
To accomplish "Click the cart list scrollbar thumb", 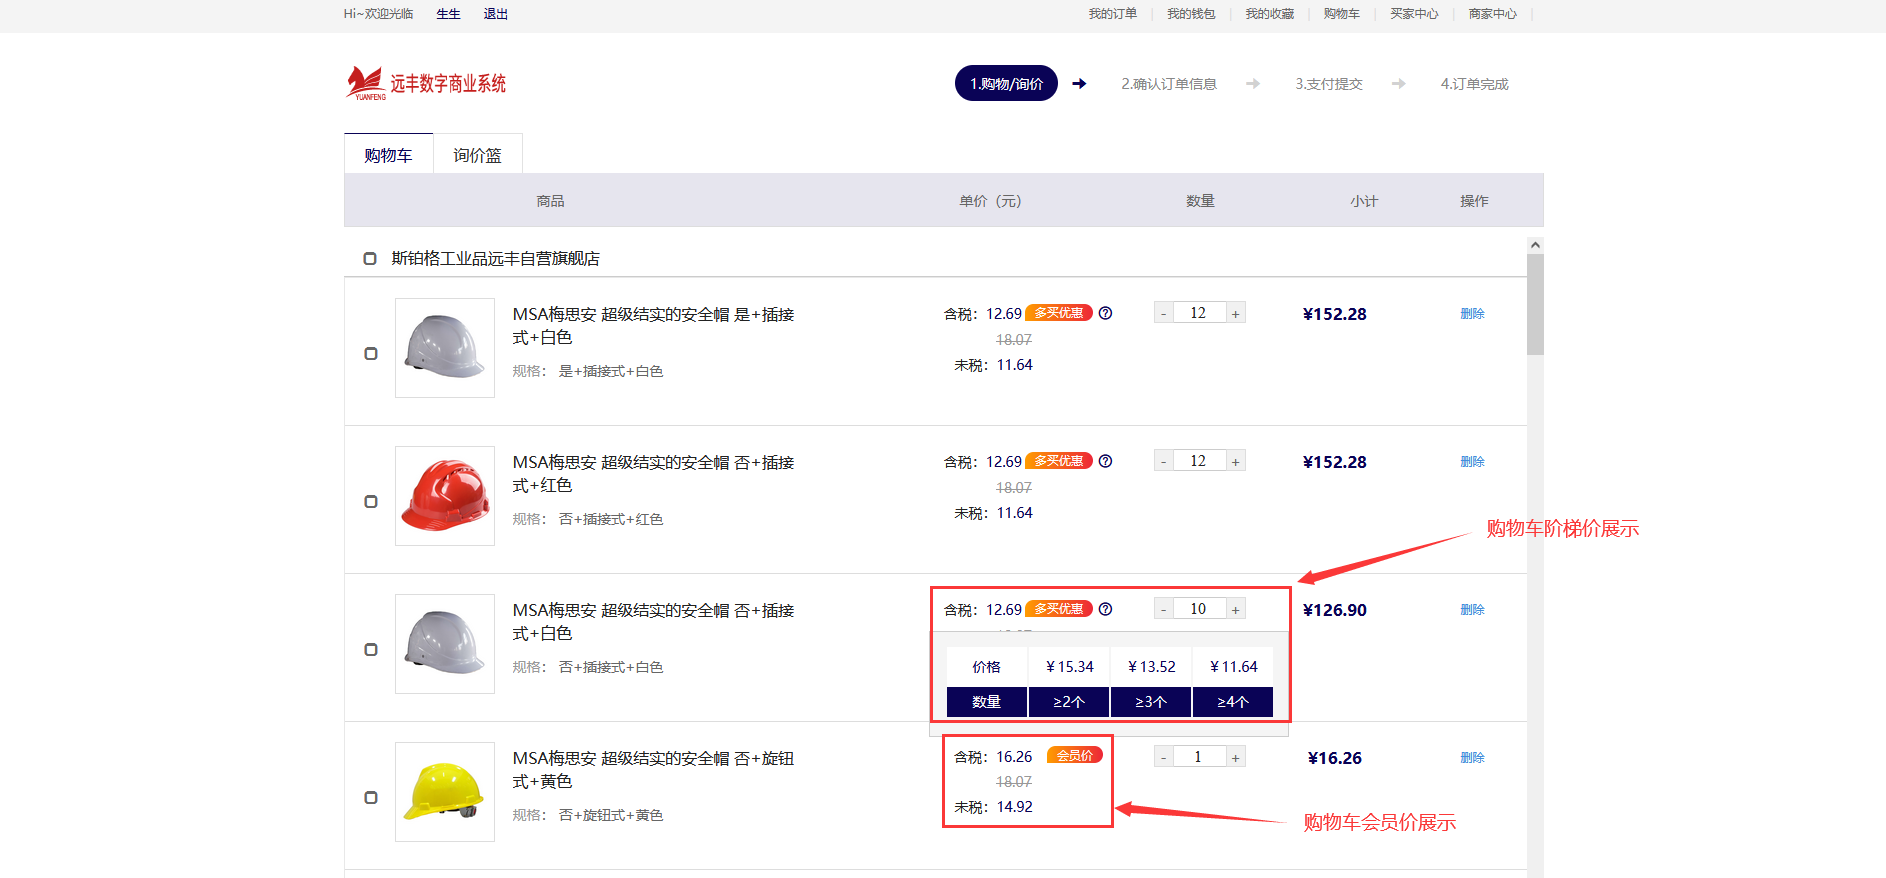I will point(1535,304).
